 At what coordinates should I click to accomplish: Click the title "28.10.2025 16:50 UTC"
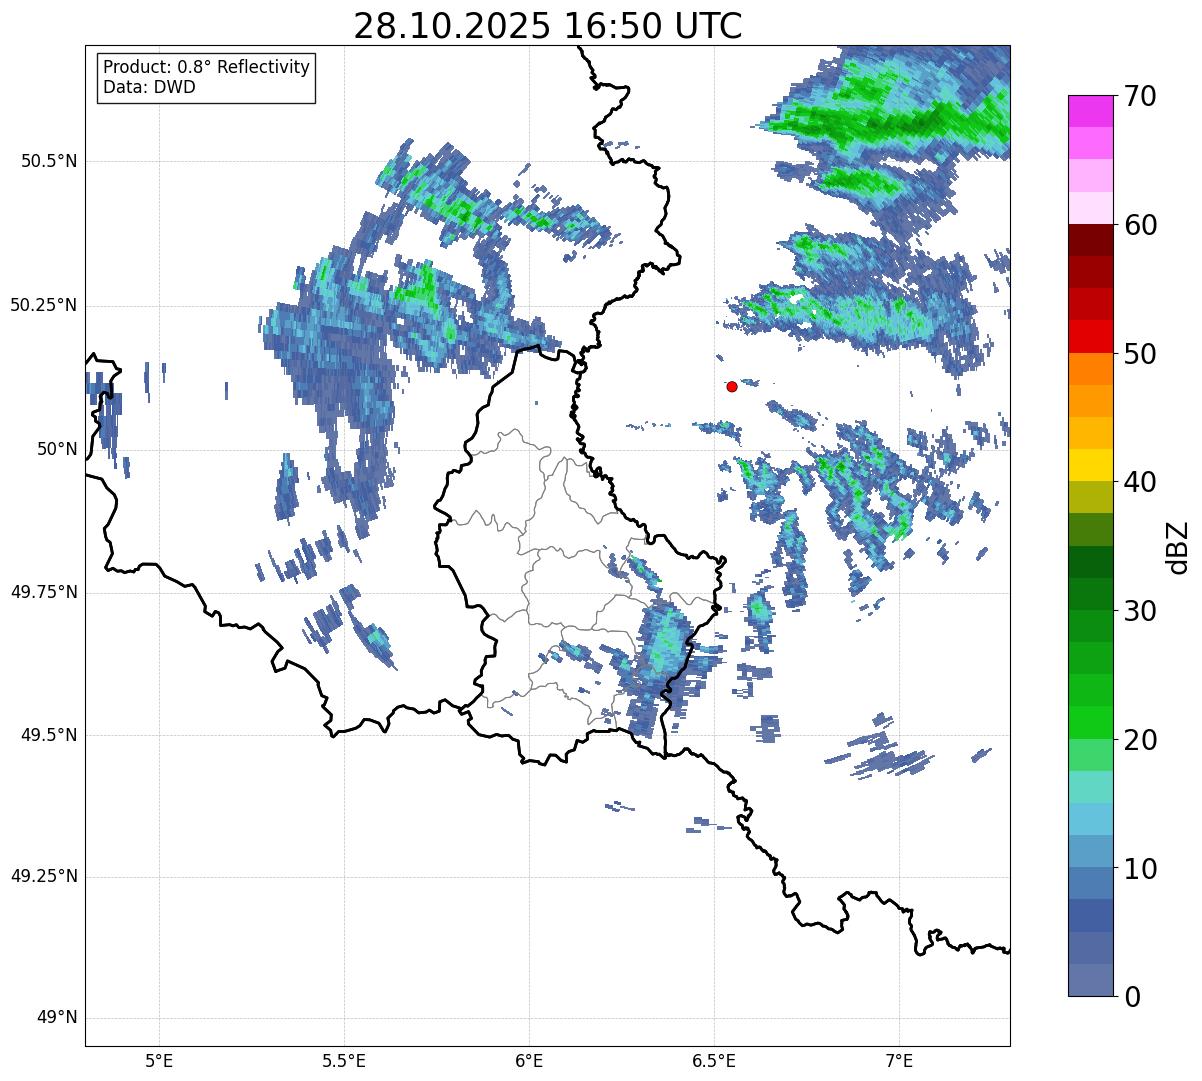coord(548,26)
